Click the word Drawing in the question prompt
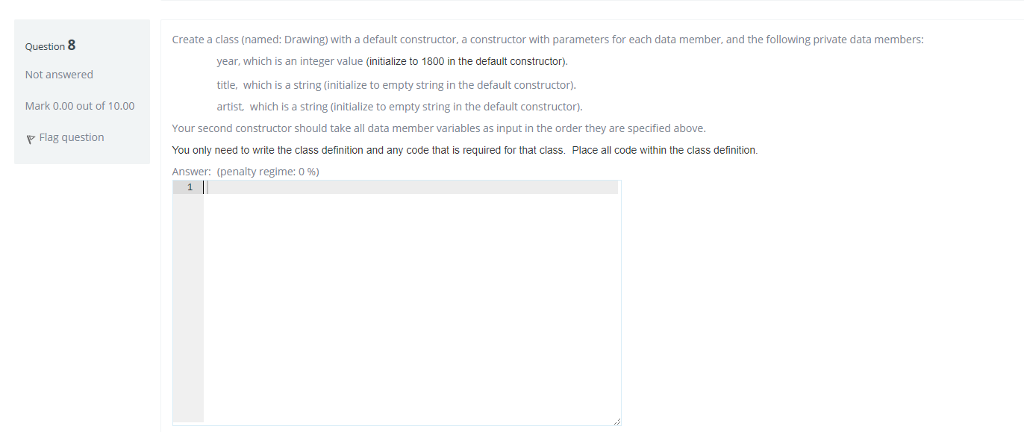 (304, 40)
